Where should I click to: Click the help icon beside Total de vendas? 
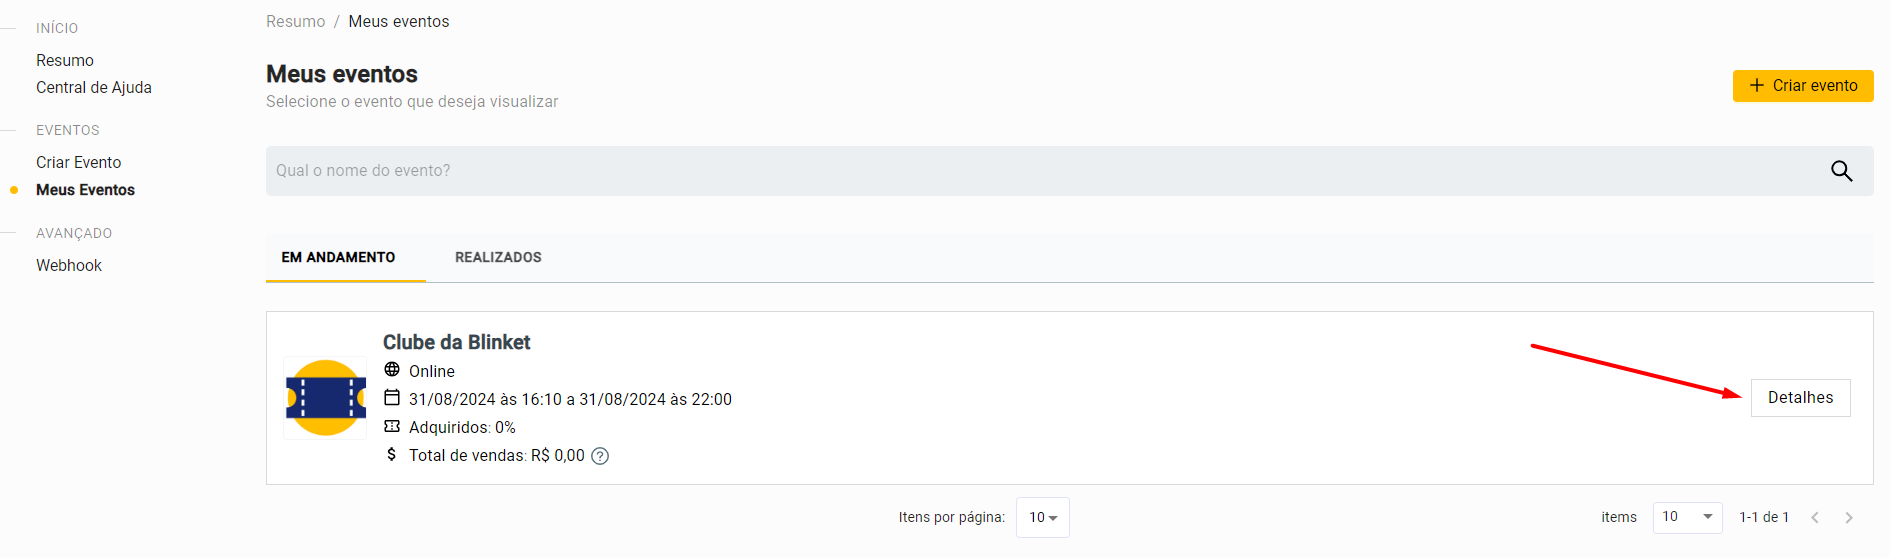tap(600, 456)
